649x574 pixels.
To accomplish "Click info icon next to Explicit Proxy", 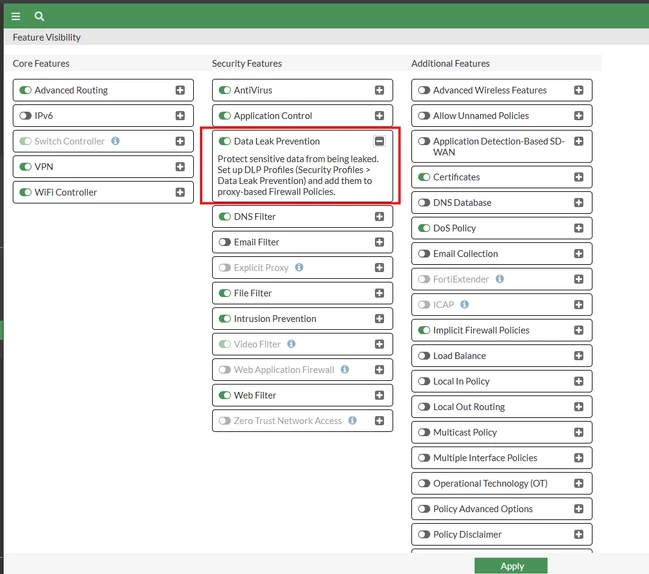I will [299, 267].
